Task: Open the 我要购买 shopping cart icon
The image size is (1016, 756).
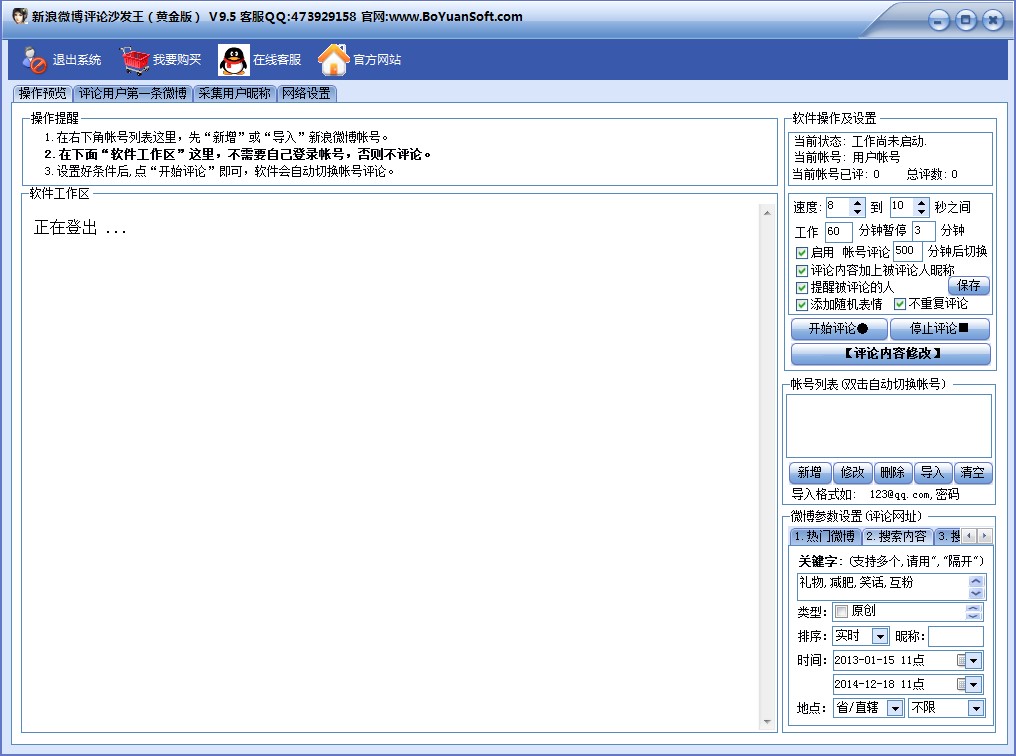Action: coord(135,60)
